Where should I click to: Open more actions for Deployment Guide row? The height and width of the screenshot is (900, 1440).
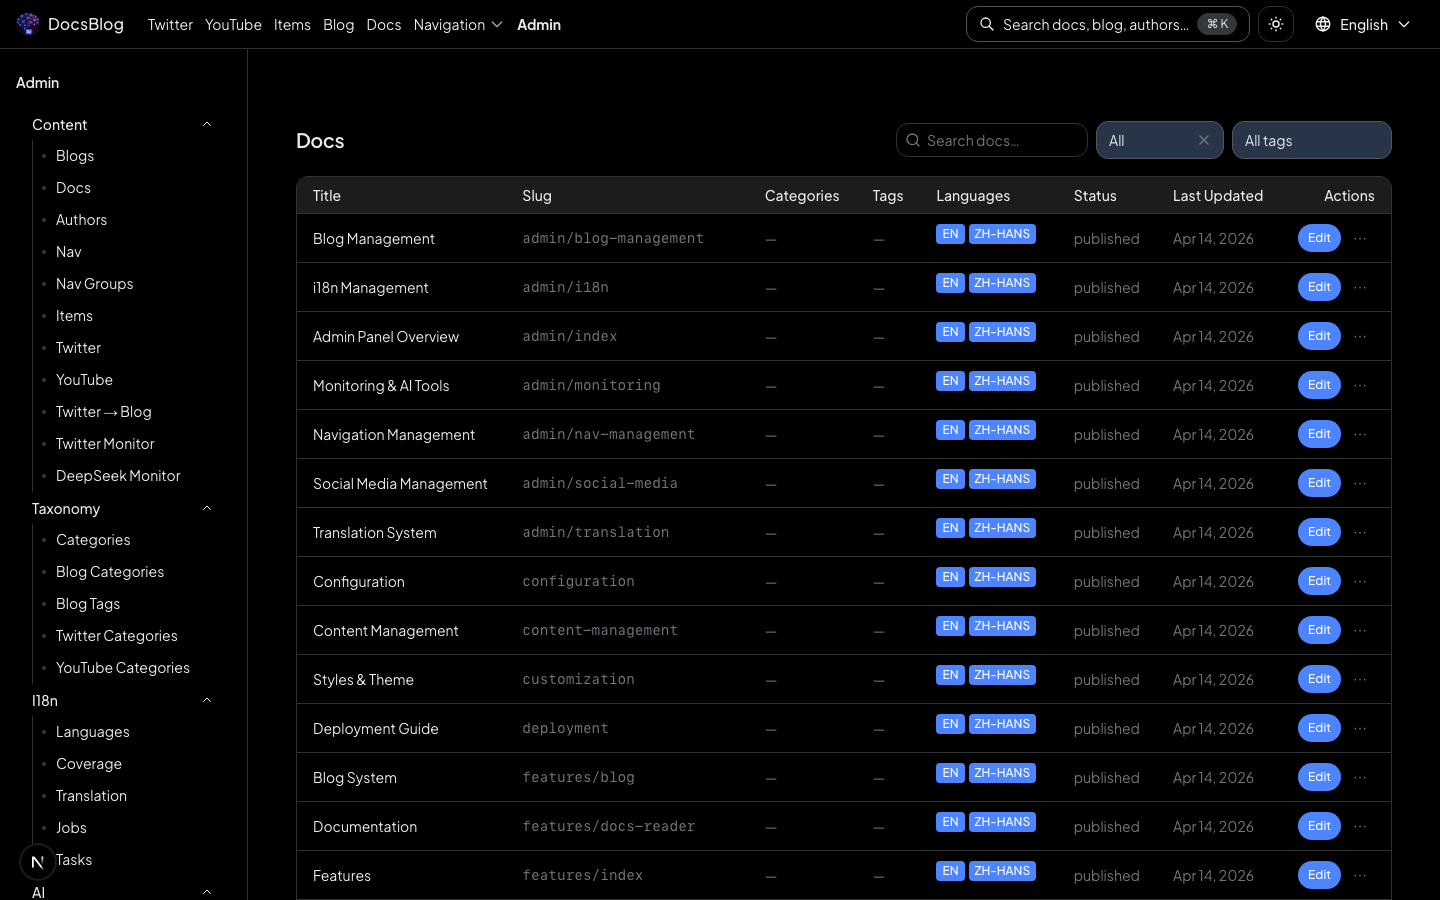click(x=1360, y=728)
